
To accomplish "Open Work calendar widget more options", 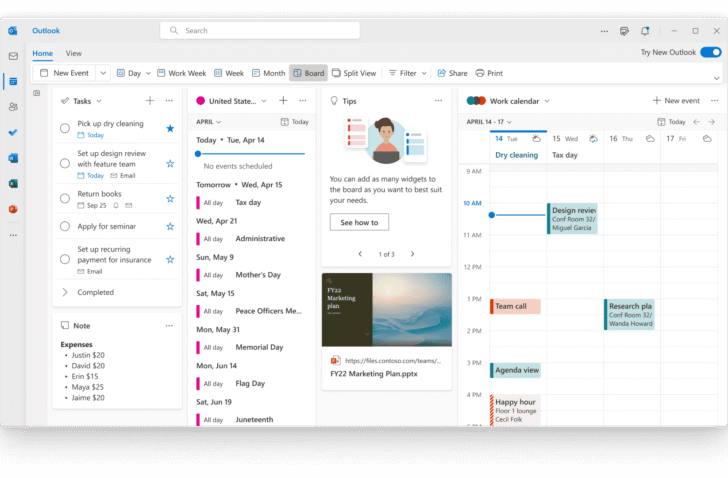I will point(715,101).
